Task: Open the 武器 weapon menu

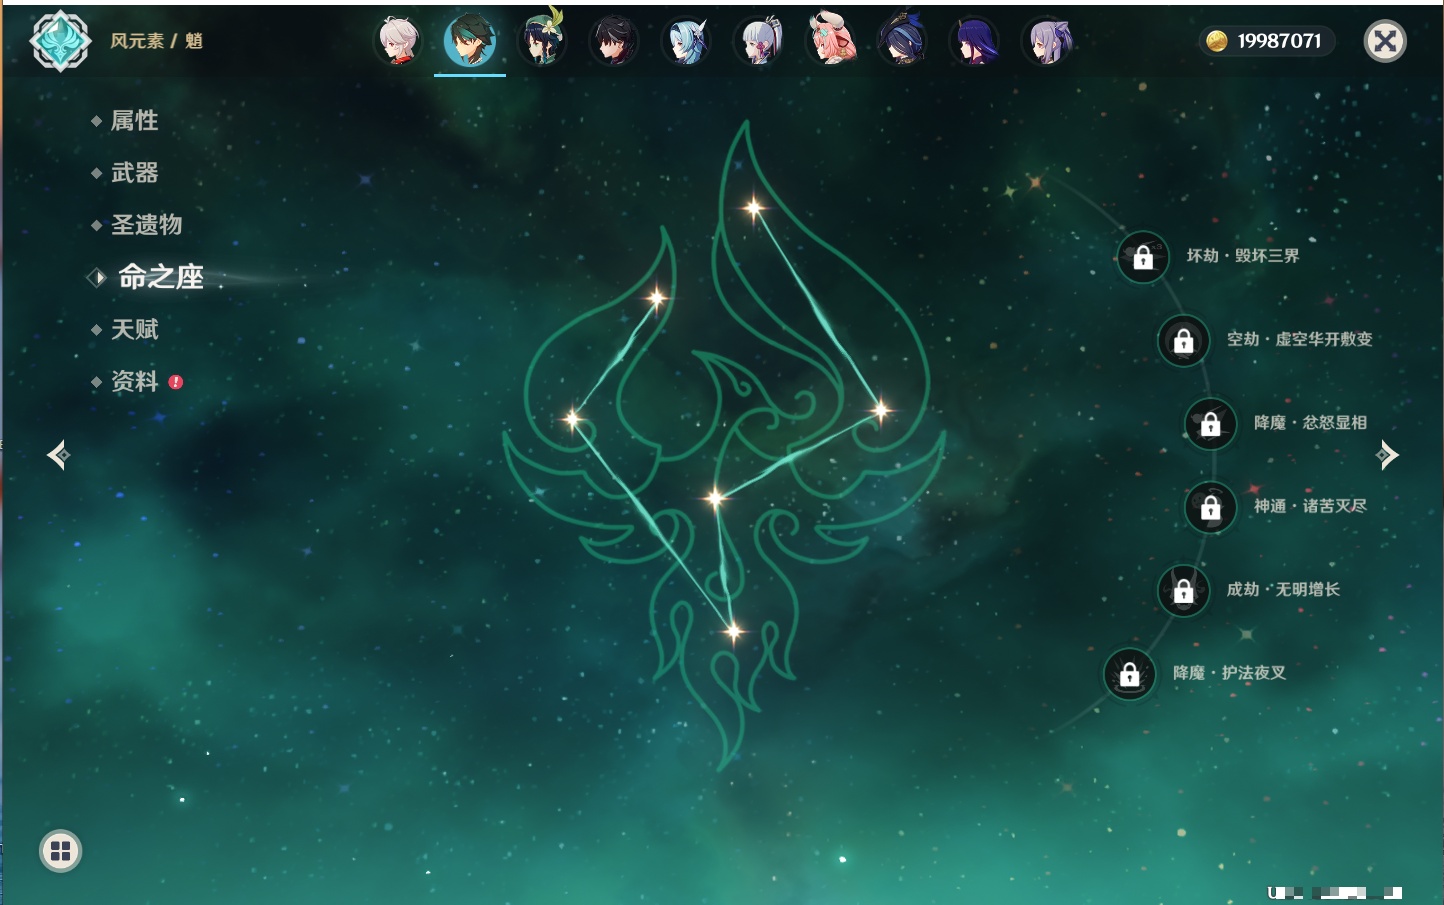Action: click(x=134, y=173)
